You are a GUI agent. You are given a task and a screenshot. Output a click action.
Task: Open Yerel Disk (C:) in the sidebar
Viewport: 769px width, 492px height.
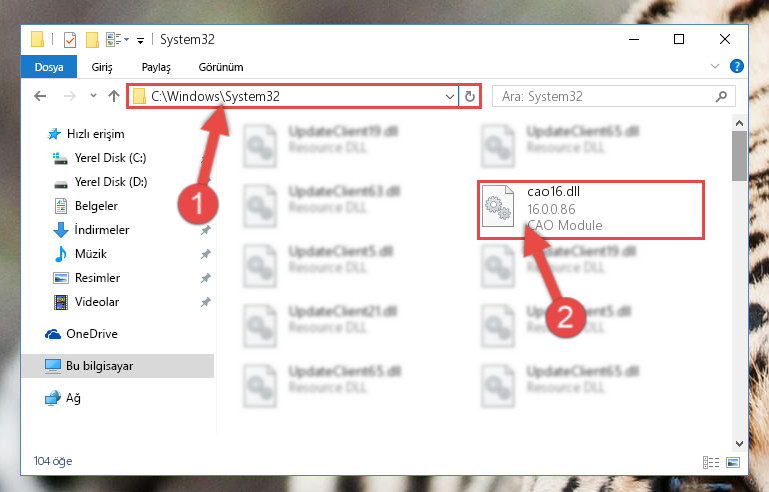click(110, 158)
